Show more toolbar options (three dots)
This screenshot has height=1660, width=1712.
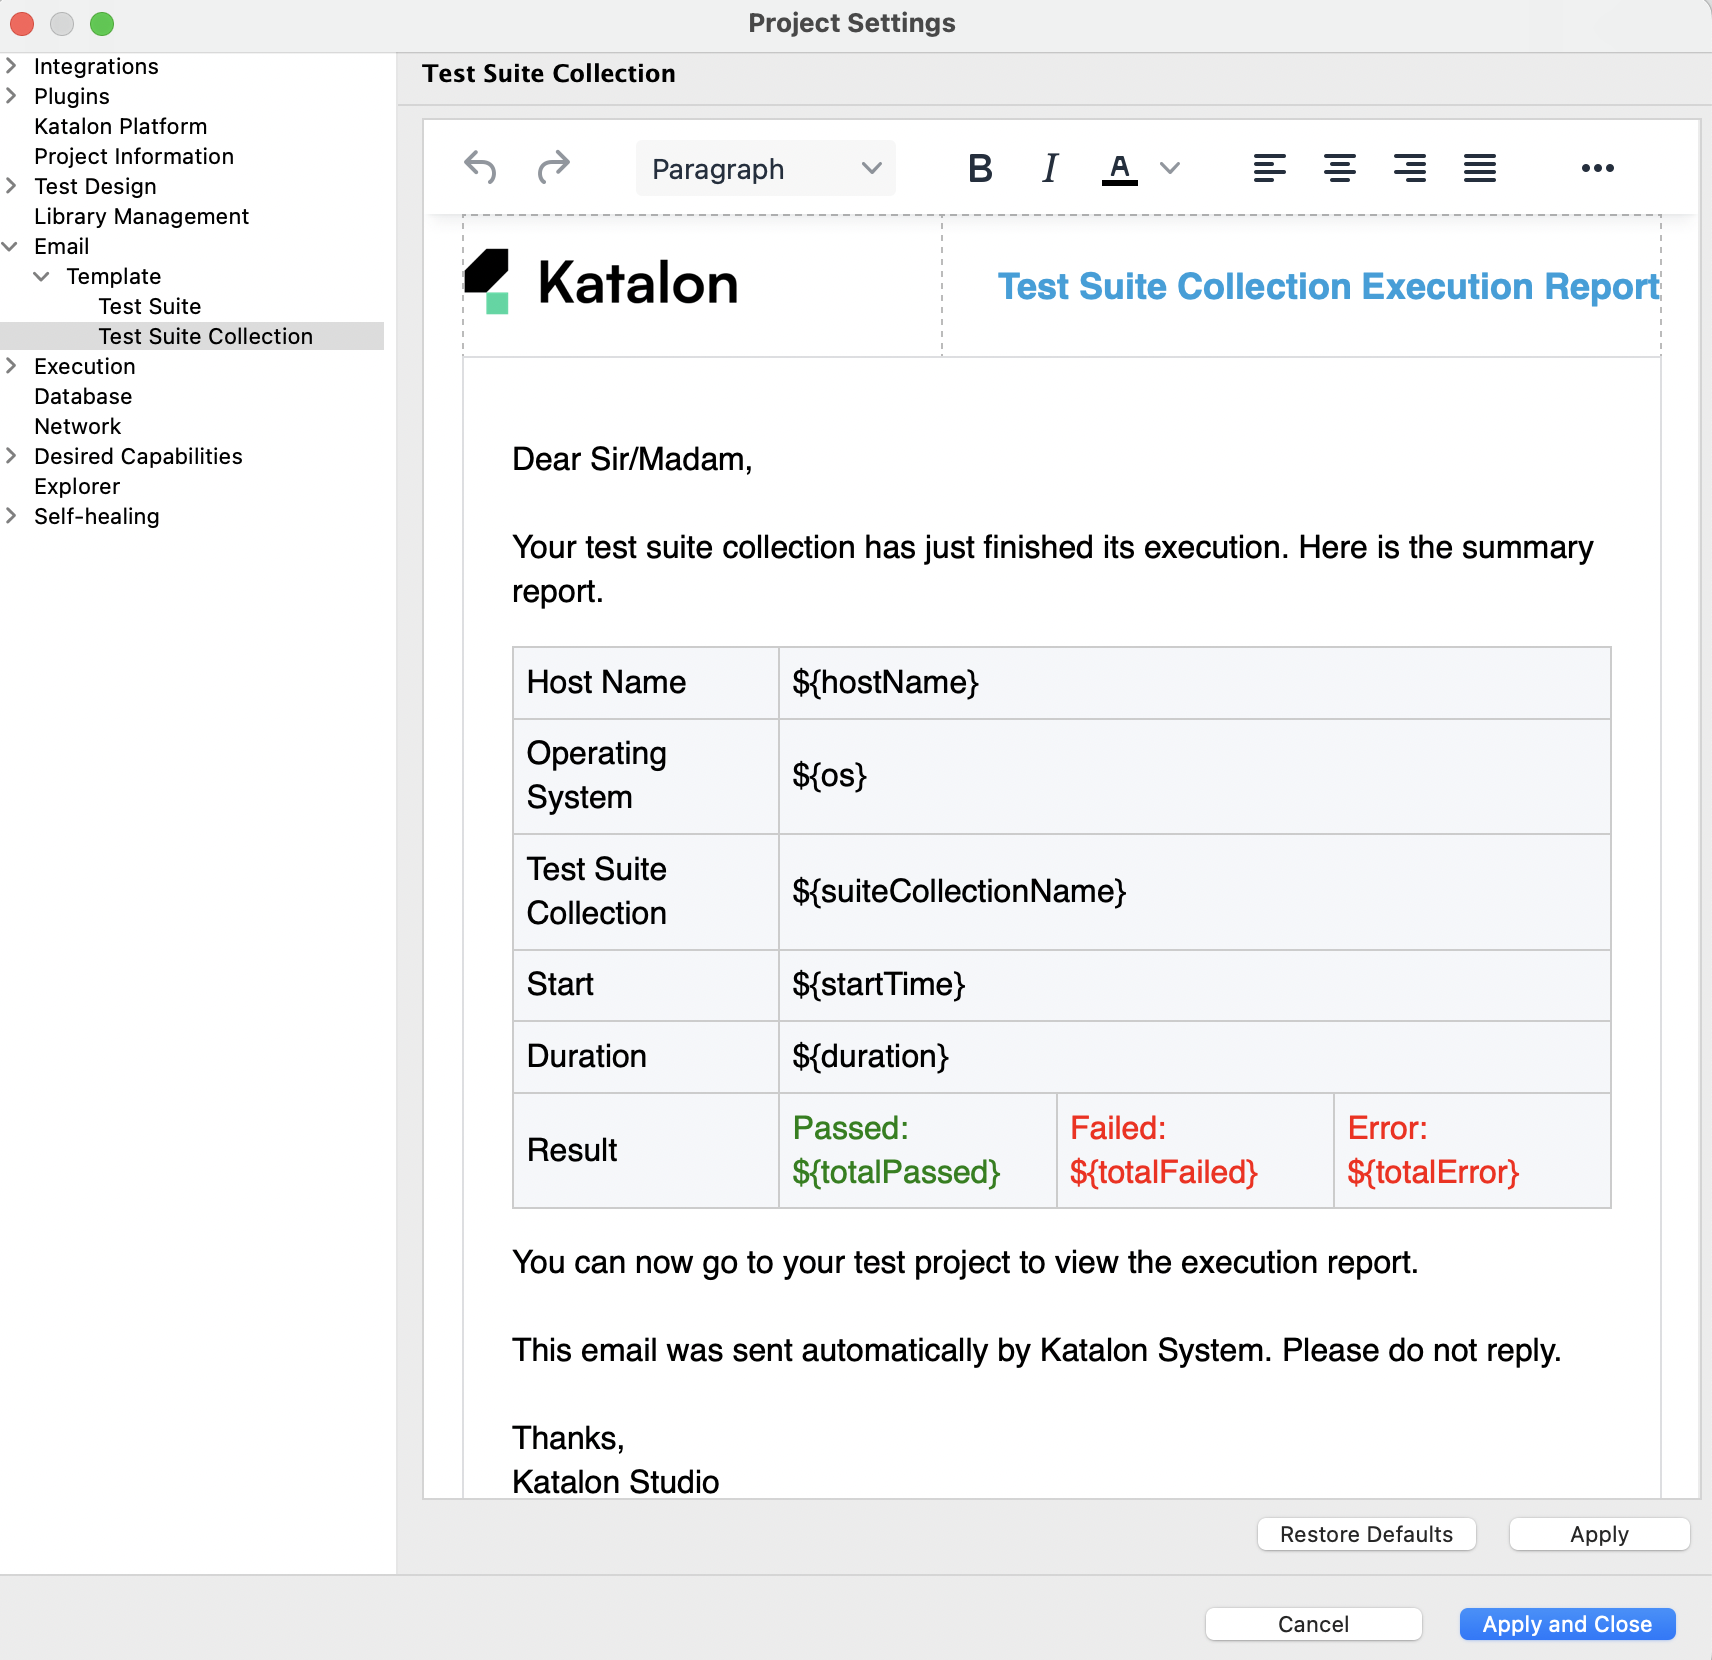click(1597, 168)
